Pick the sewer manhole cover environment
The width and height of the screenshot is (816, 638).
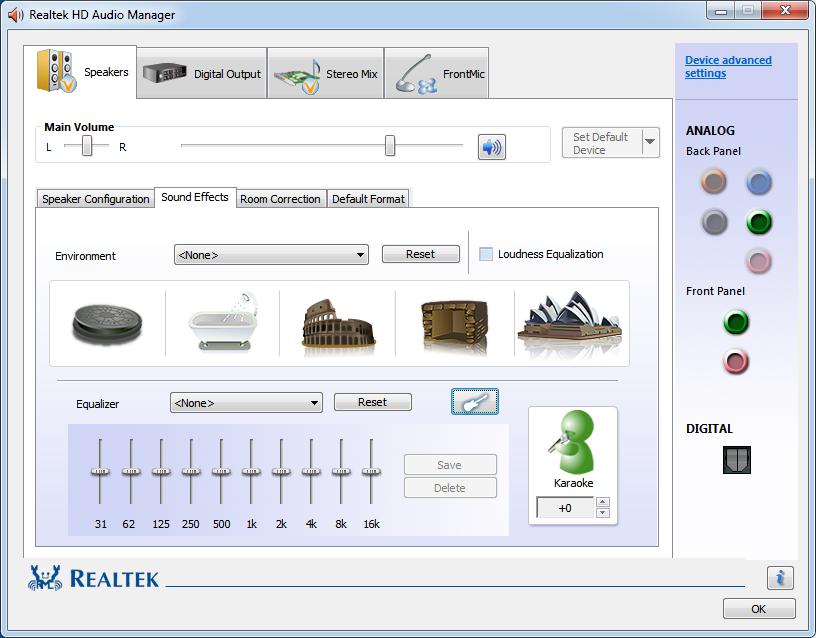(107, 324)
